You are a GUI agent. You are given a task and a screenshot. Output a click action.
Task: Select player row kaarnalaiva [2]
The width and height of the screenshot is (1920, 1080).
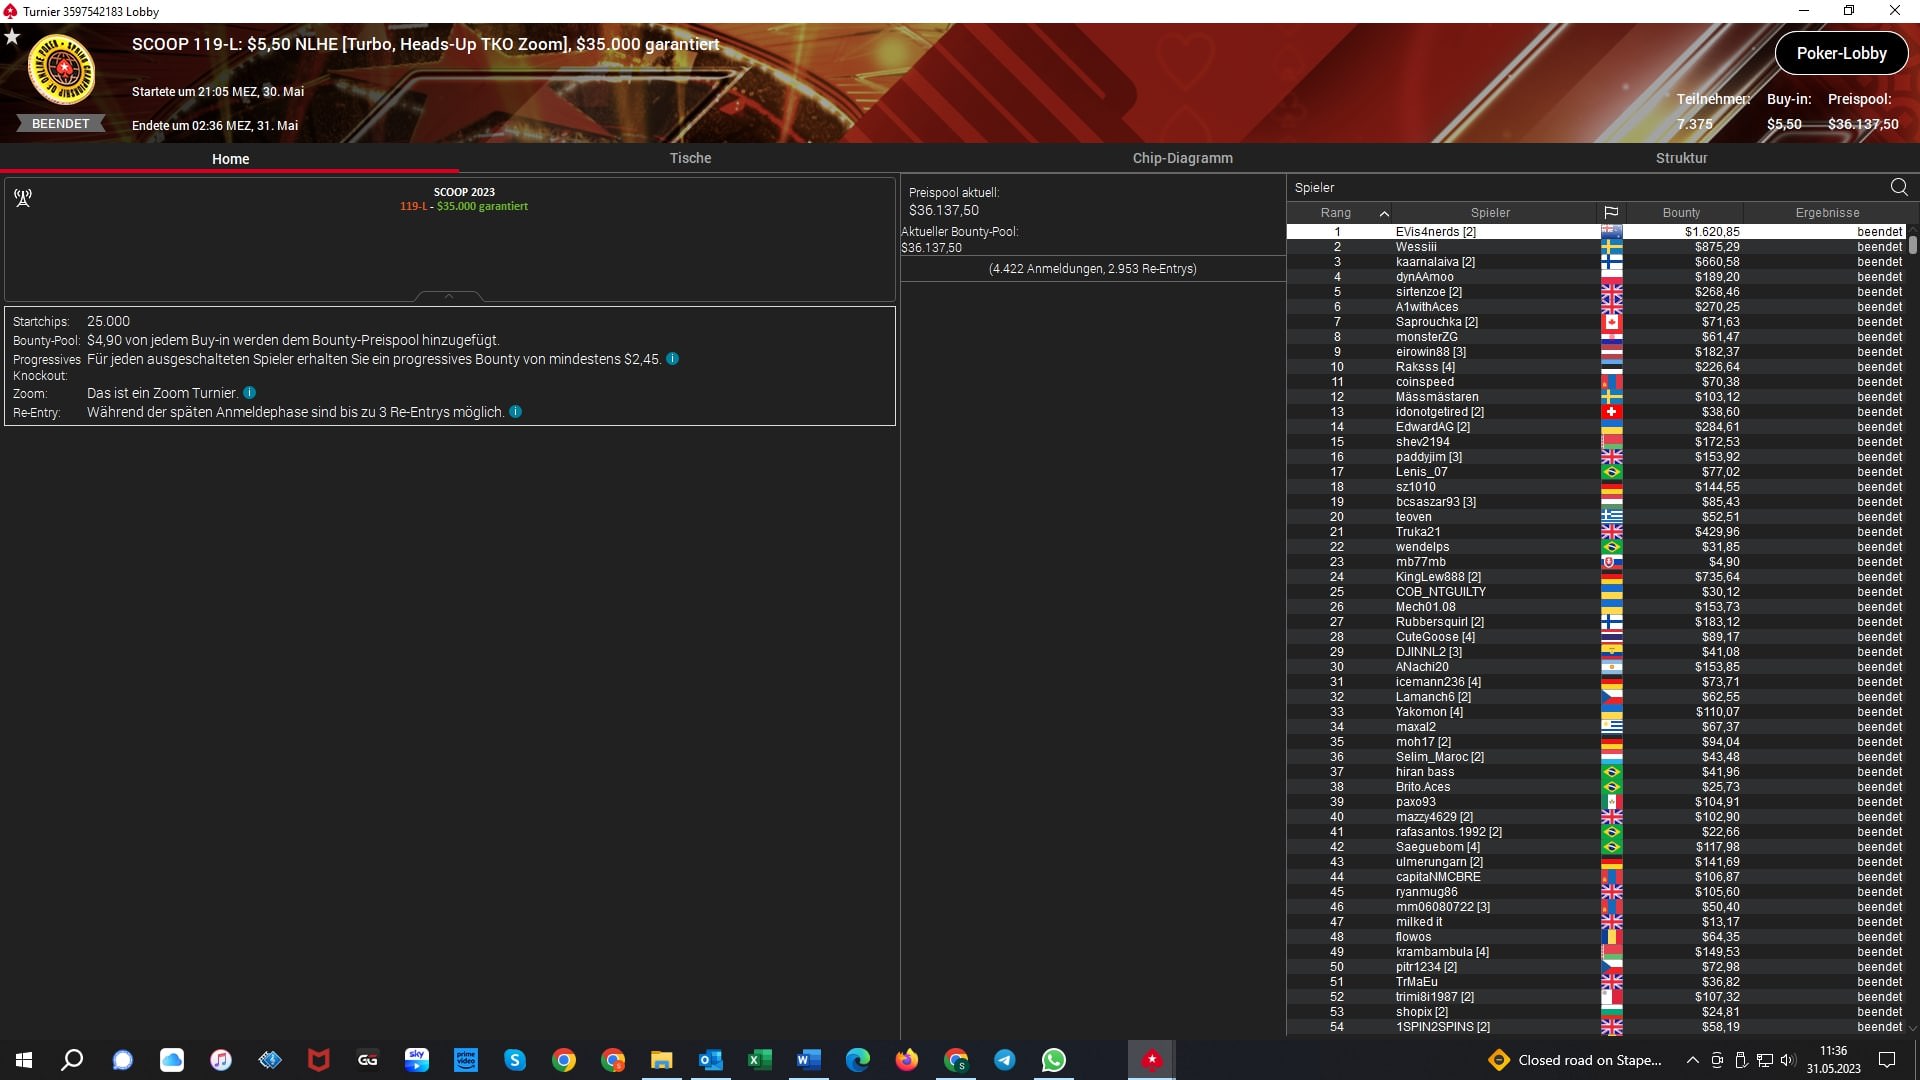(1596, 262)
